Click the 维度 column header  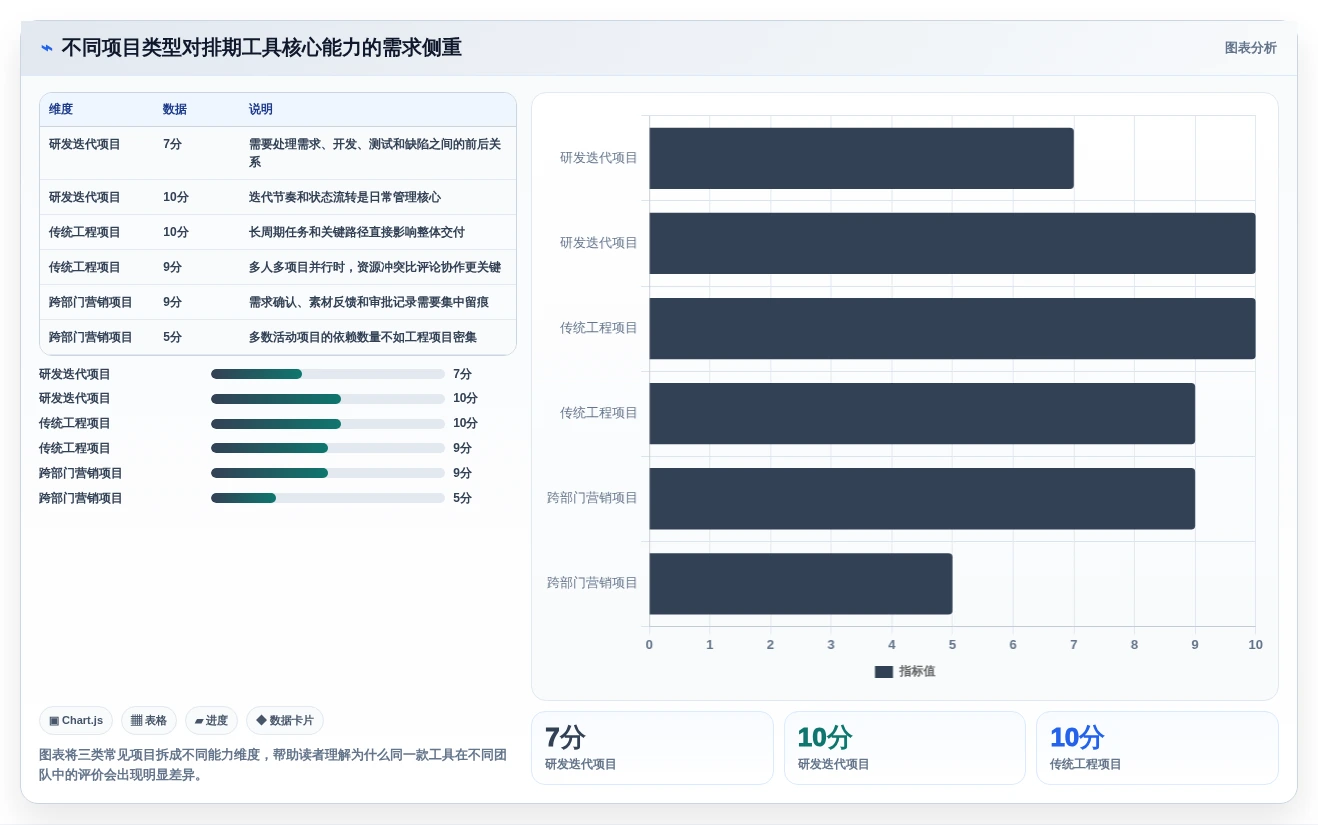[61, 109]
